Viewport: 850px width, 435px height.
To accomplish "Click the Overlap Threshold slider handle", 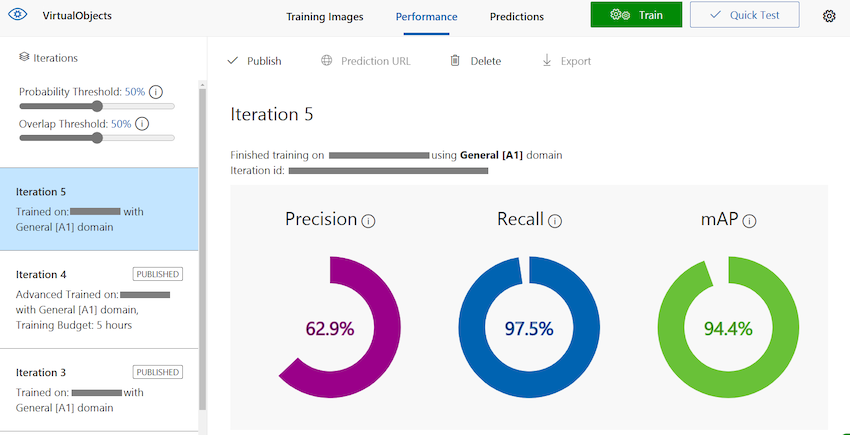I will pos(97,138).
